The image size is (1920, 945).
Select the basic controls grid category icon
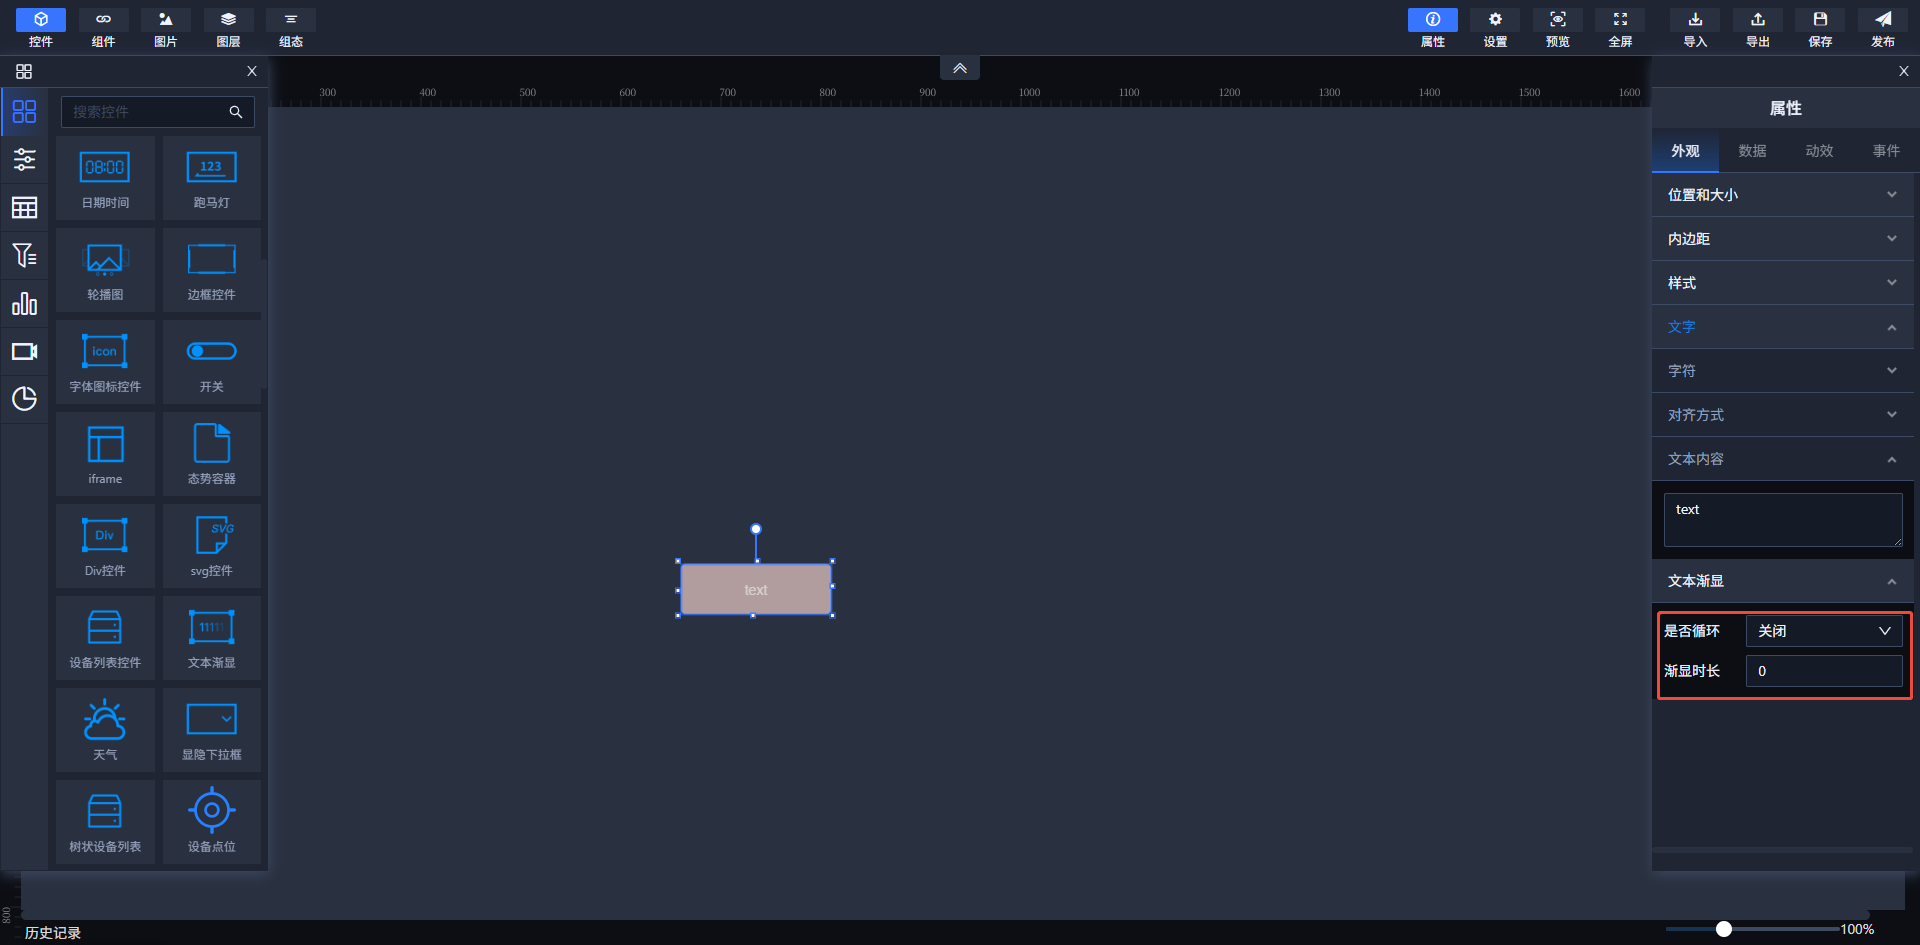[x=24, y=111]
